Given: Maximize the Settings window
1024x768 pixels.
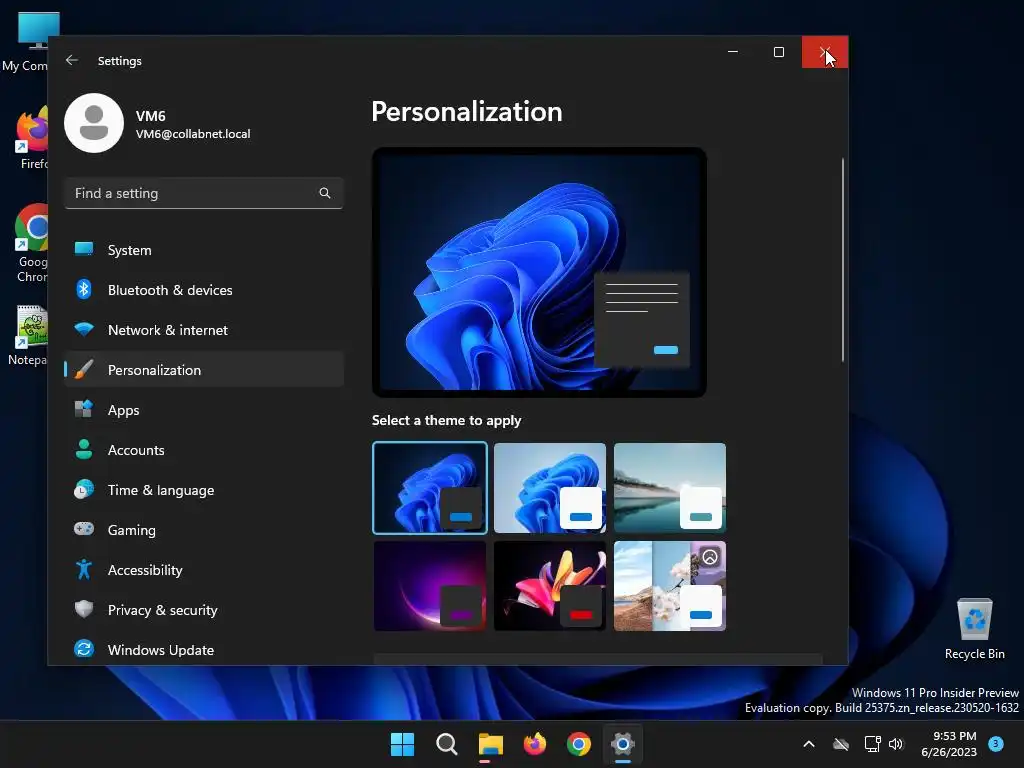Looking at the screenshot, I should click(778, 52).
